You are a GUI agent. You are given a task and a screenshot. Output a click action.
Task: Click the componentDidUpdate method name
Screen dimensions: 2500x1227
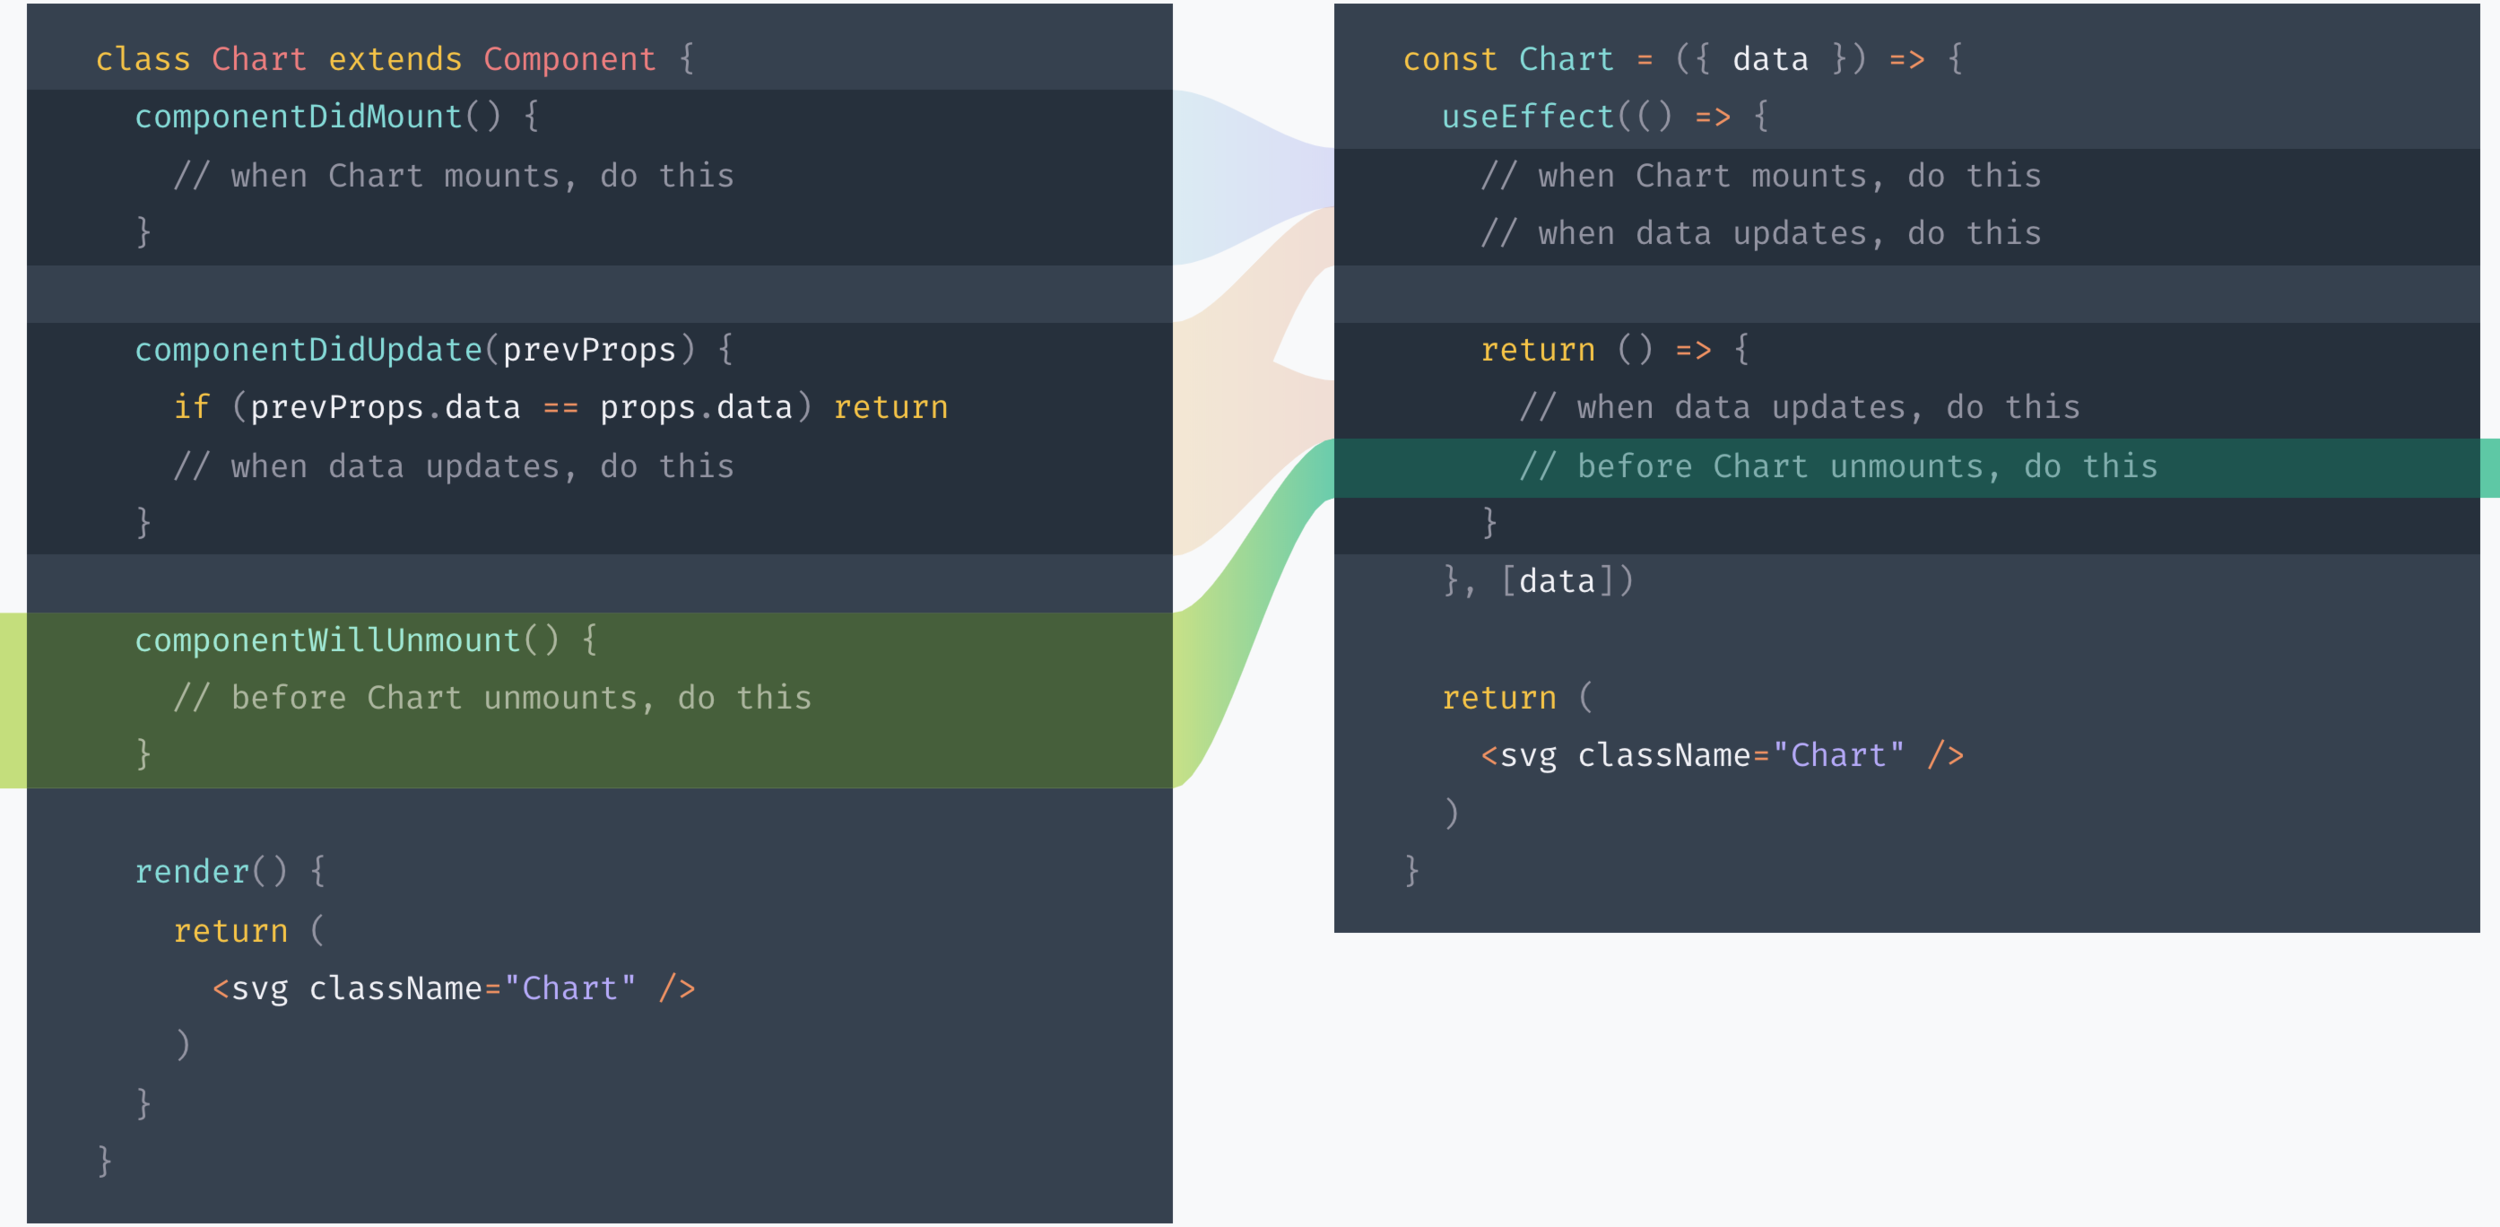[x=308, y=350]
